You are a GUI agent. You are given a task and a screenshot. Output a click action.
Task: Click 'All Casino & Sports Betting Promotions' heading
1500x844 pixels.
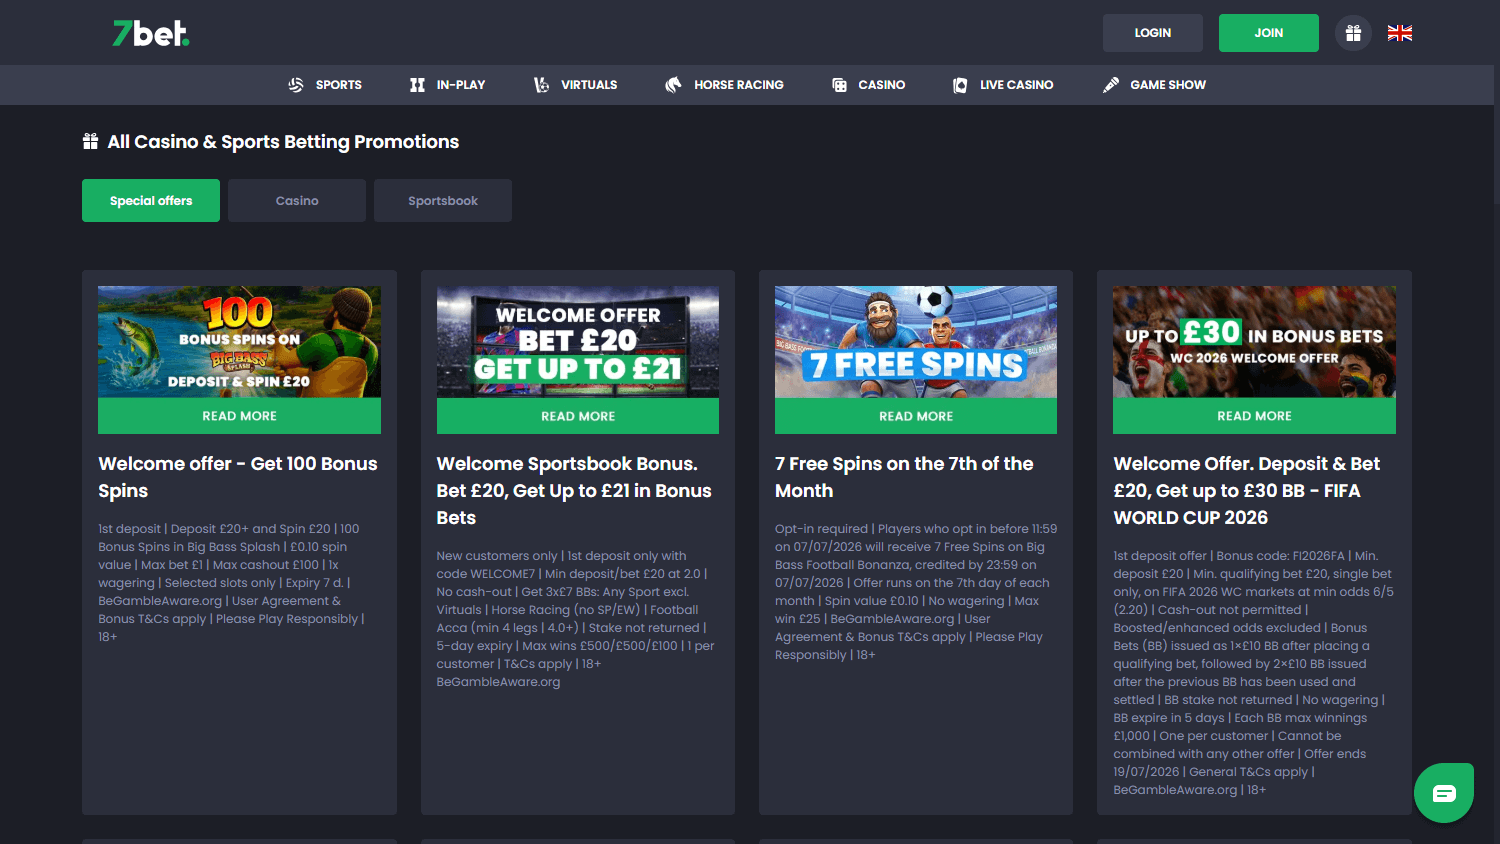[x=283, y=141]
